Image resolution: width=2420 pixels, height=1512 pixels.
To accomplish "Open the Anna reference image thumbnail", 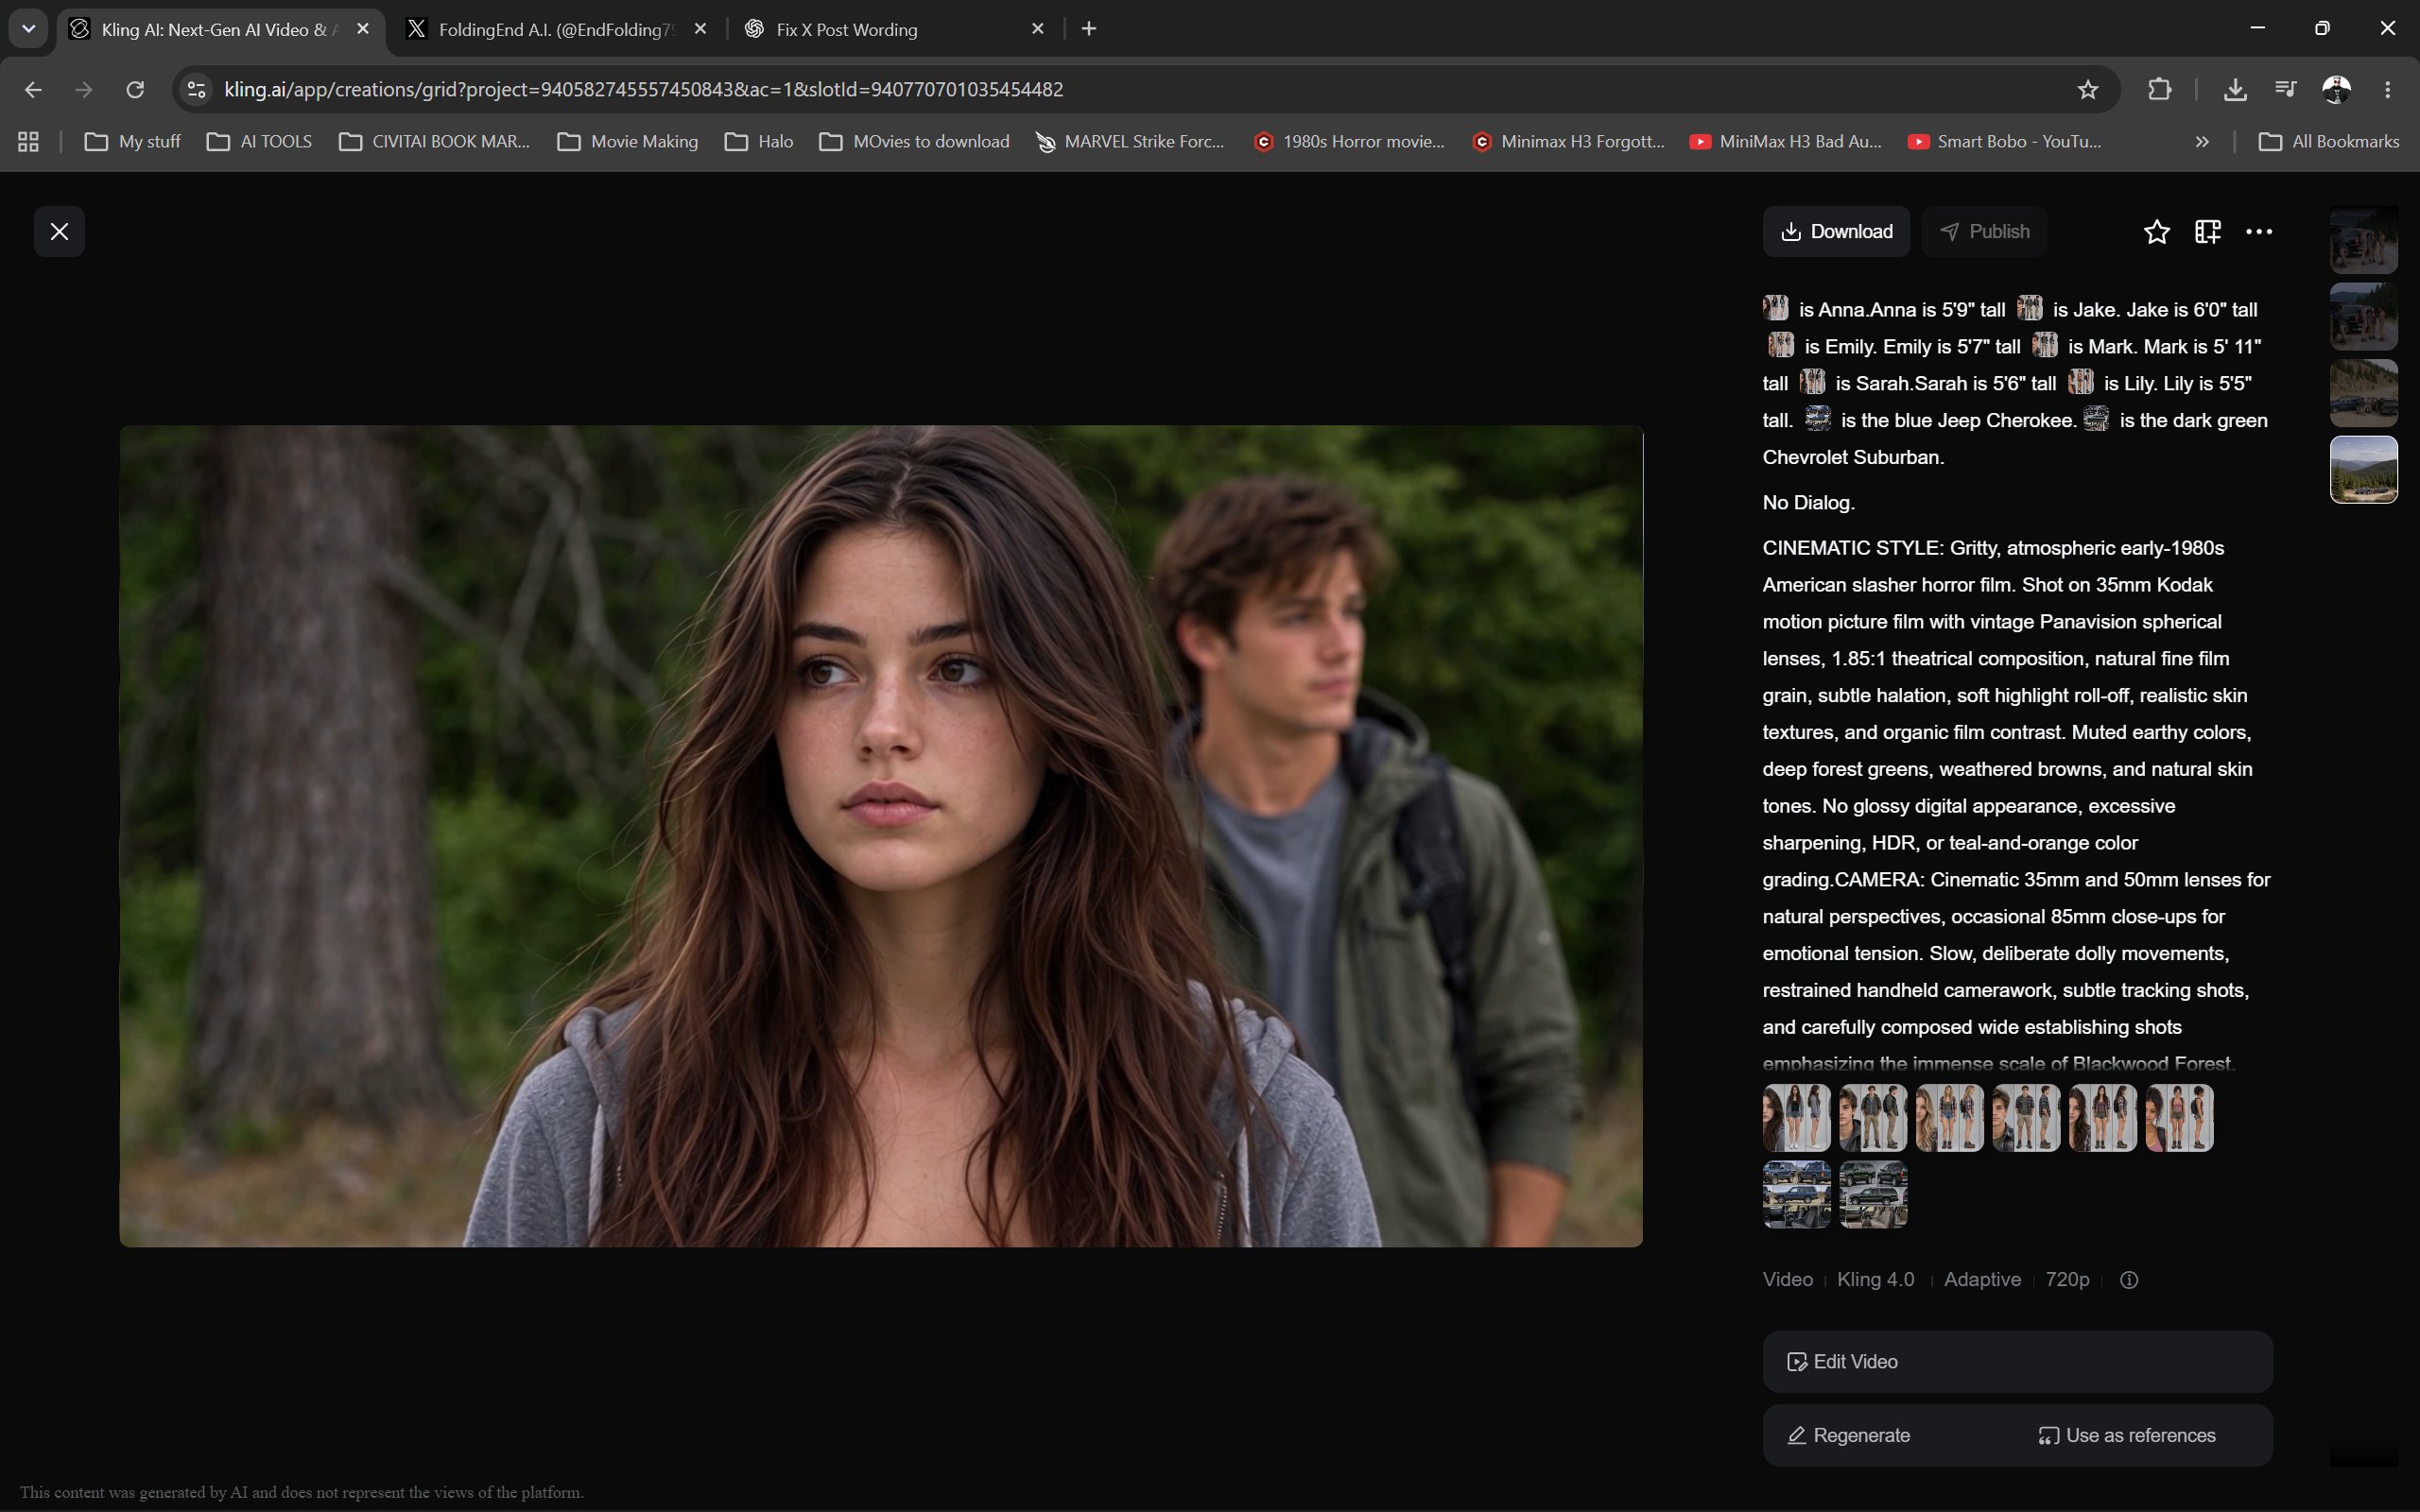I will (1796, 1118).
